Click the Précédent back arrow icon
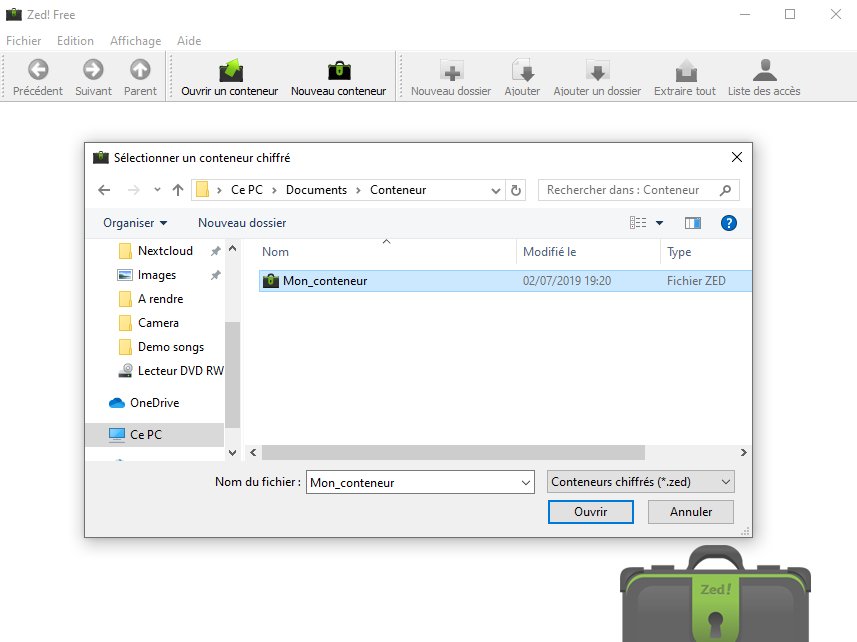Viewport: 857px width, 642px height. [x=38, y=69]
